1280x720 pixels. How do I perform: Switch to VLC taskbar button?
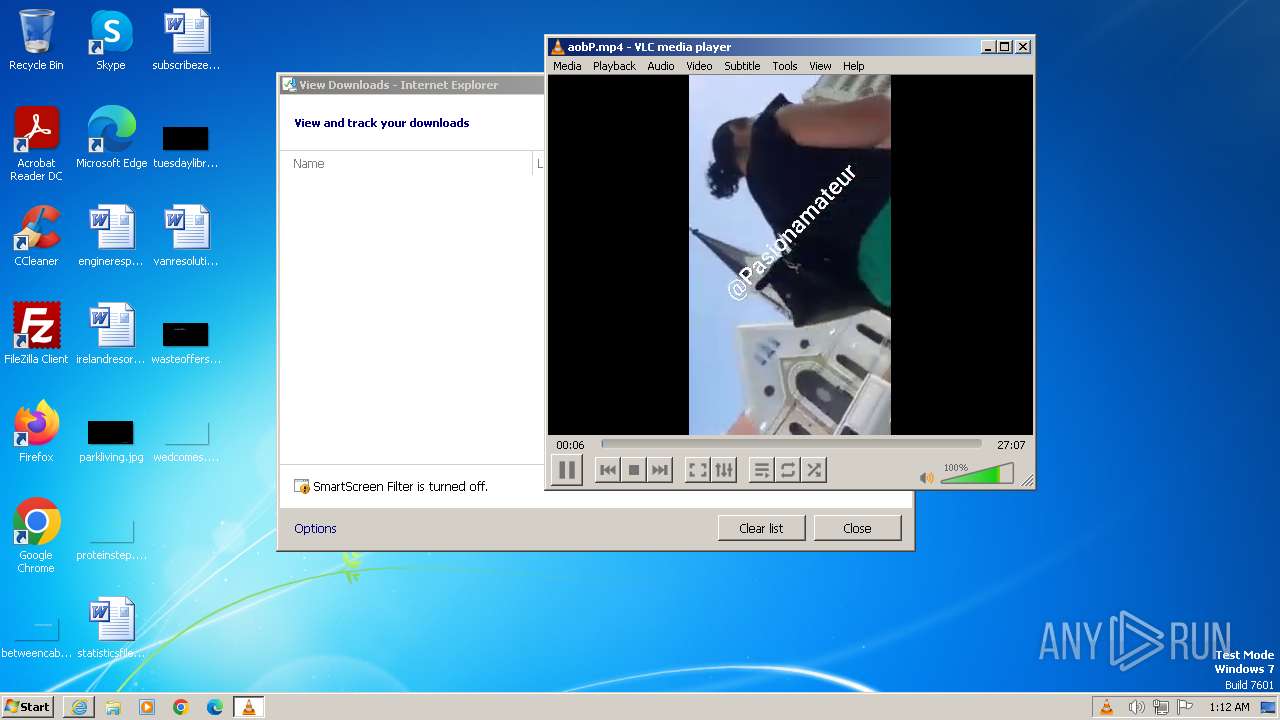click(x=249, y=707)
